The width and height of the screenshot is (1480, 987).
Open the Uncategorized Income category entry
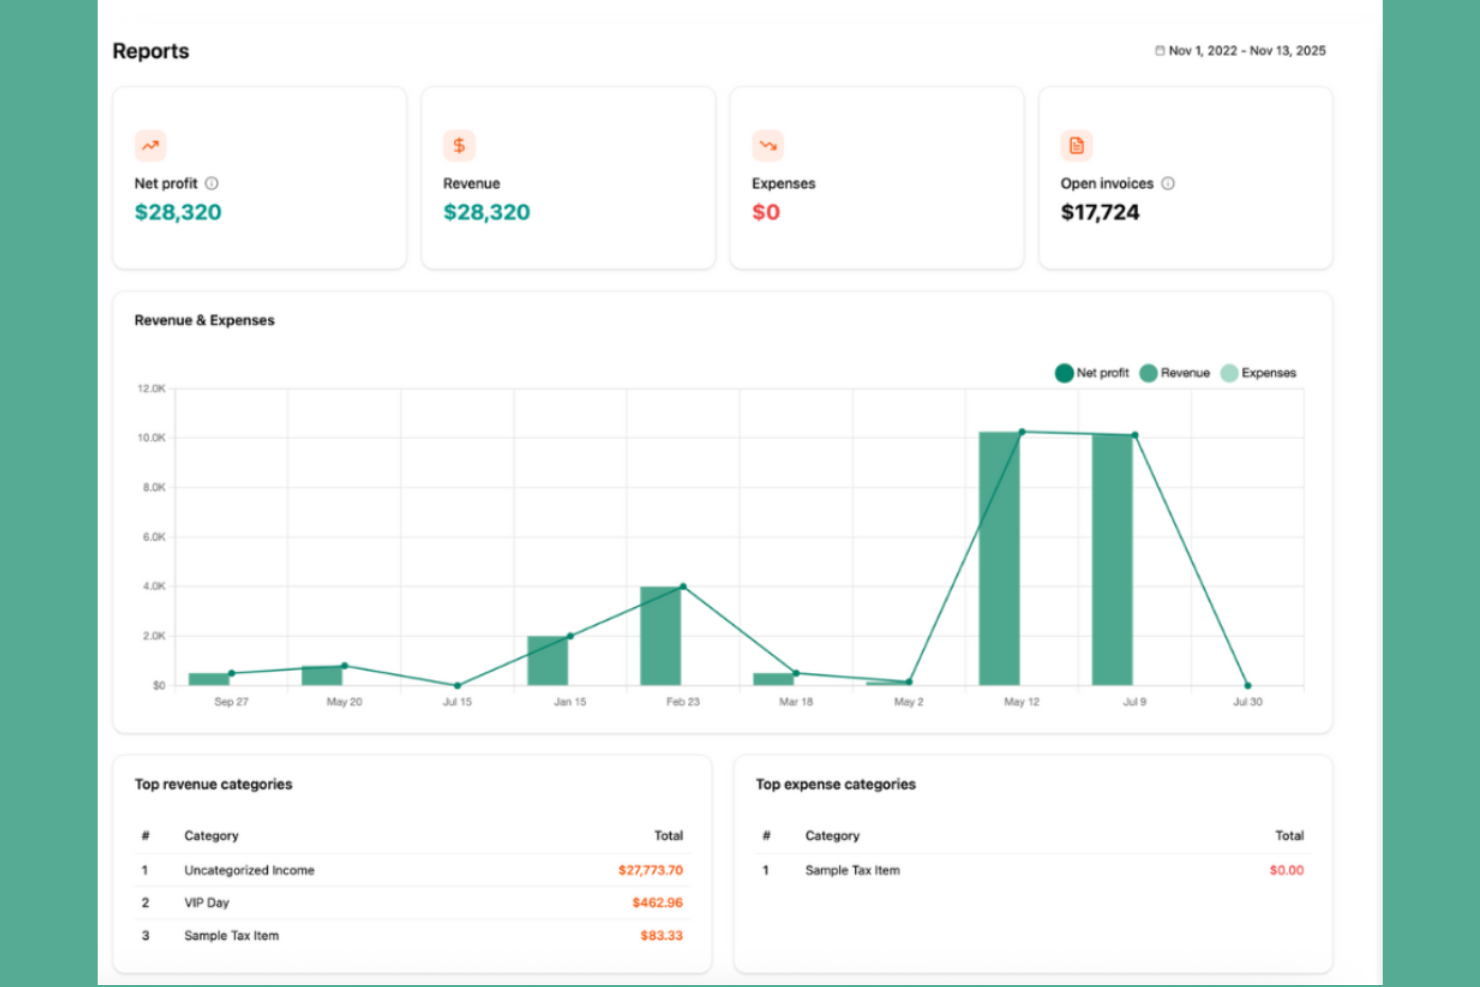click(x=249, y=870)
